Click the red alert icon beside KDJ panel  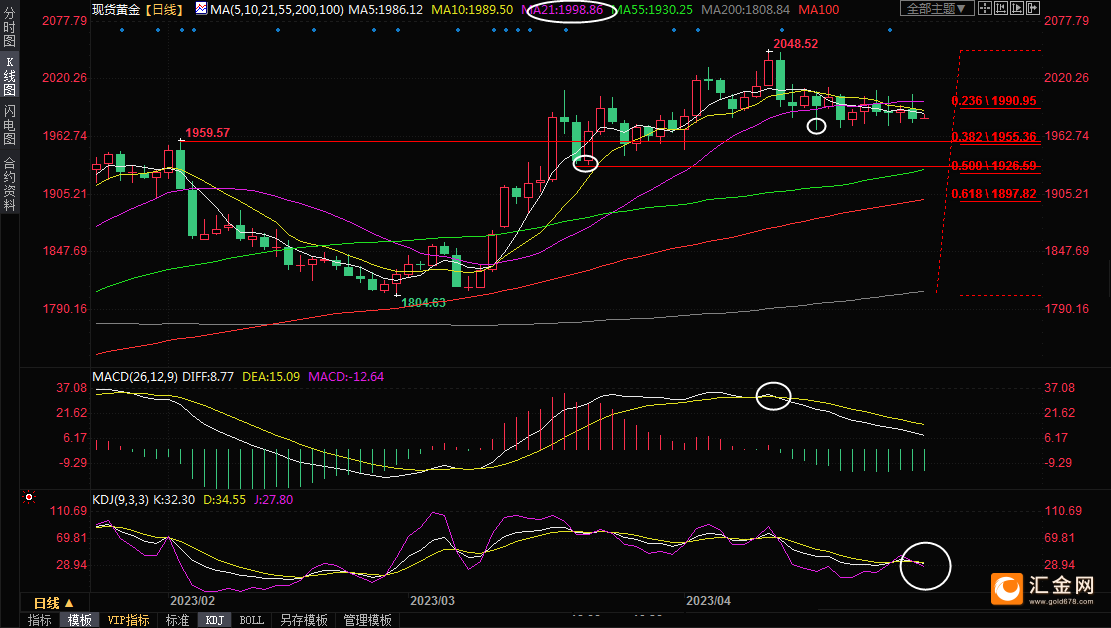28,498
